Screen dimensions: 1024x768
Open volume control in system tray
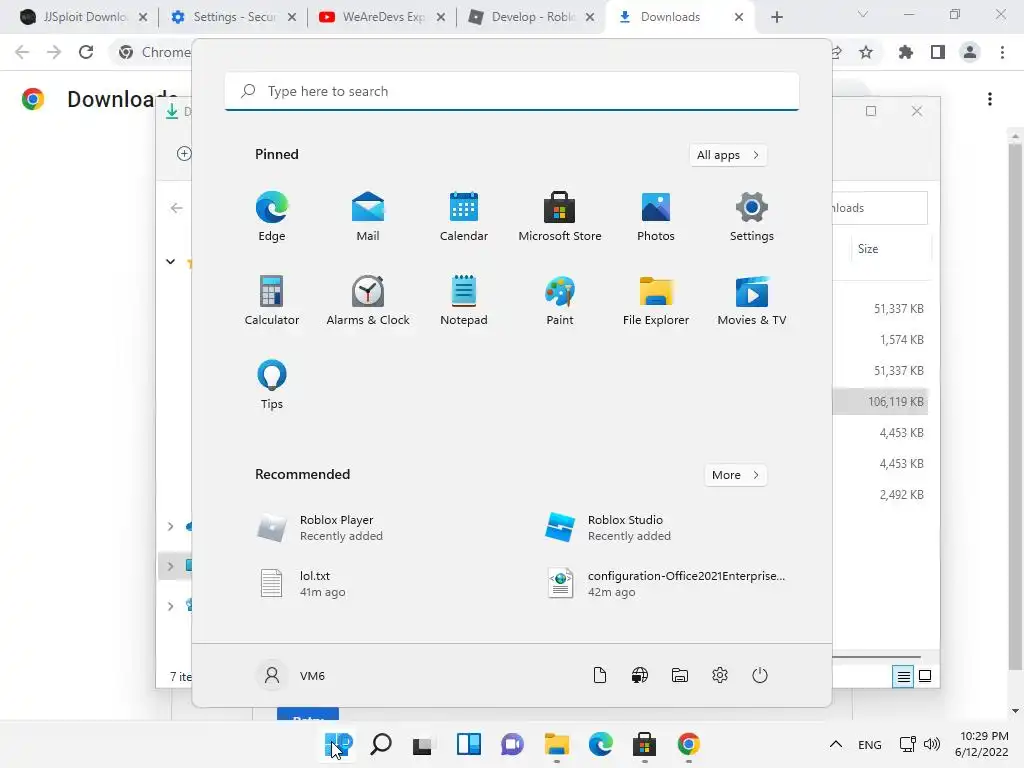coord(932,744)
